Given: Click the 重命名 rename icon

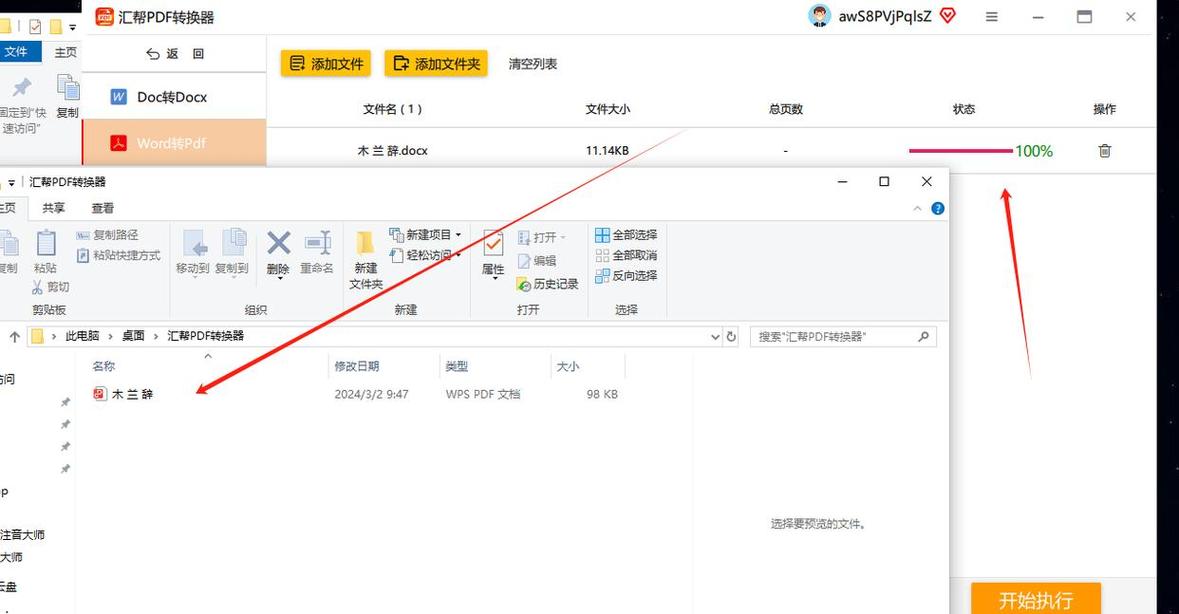Looking at the screenshot, I should tap(317, 243).
